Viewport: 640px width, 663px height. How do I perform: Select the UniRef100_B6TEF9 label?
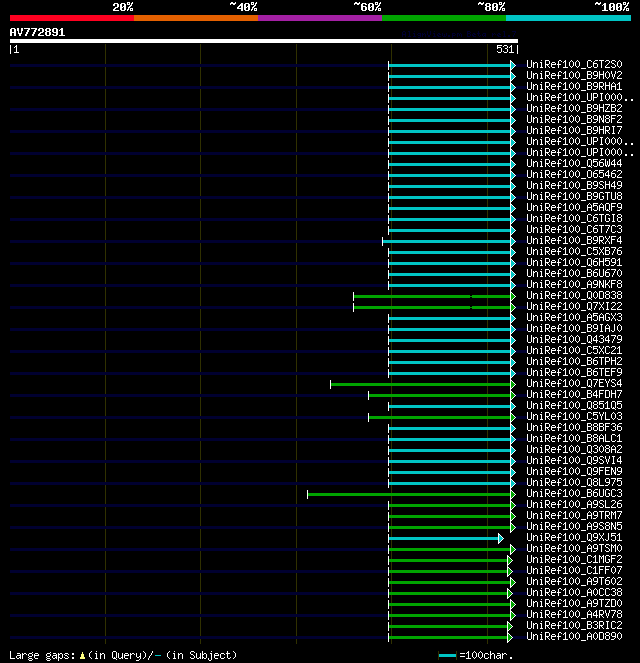point(574,372)
